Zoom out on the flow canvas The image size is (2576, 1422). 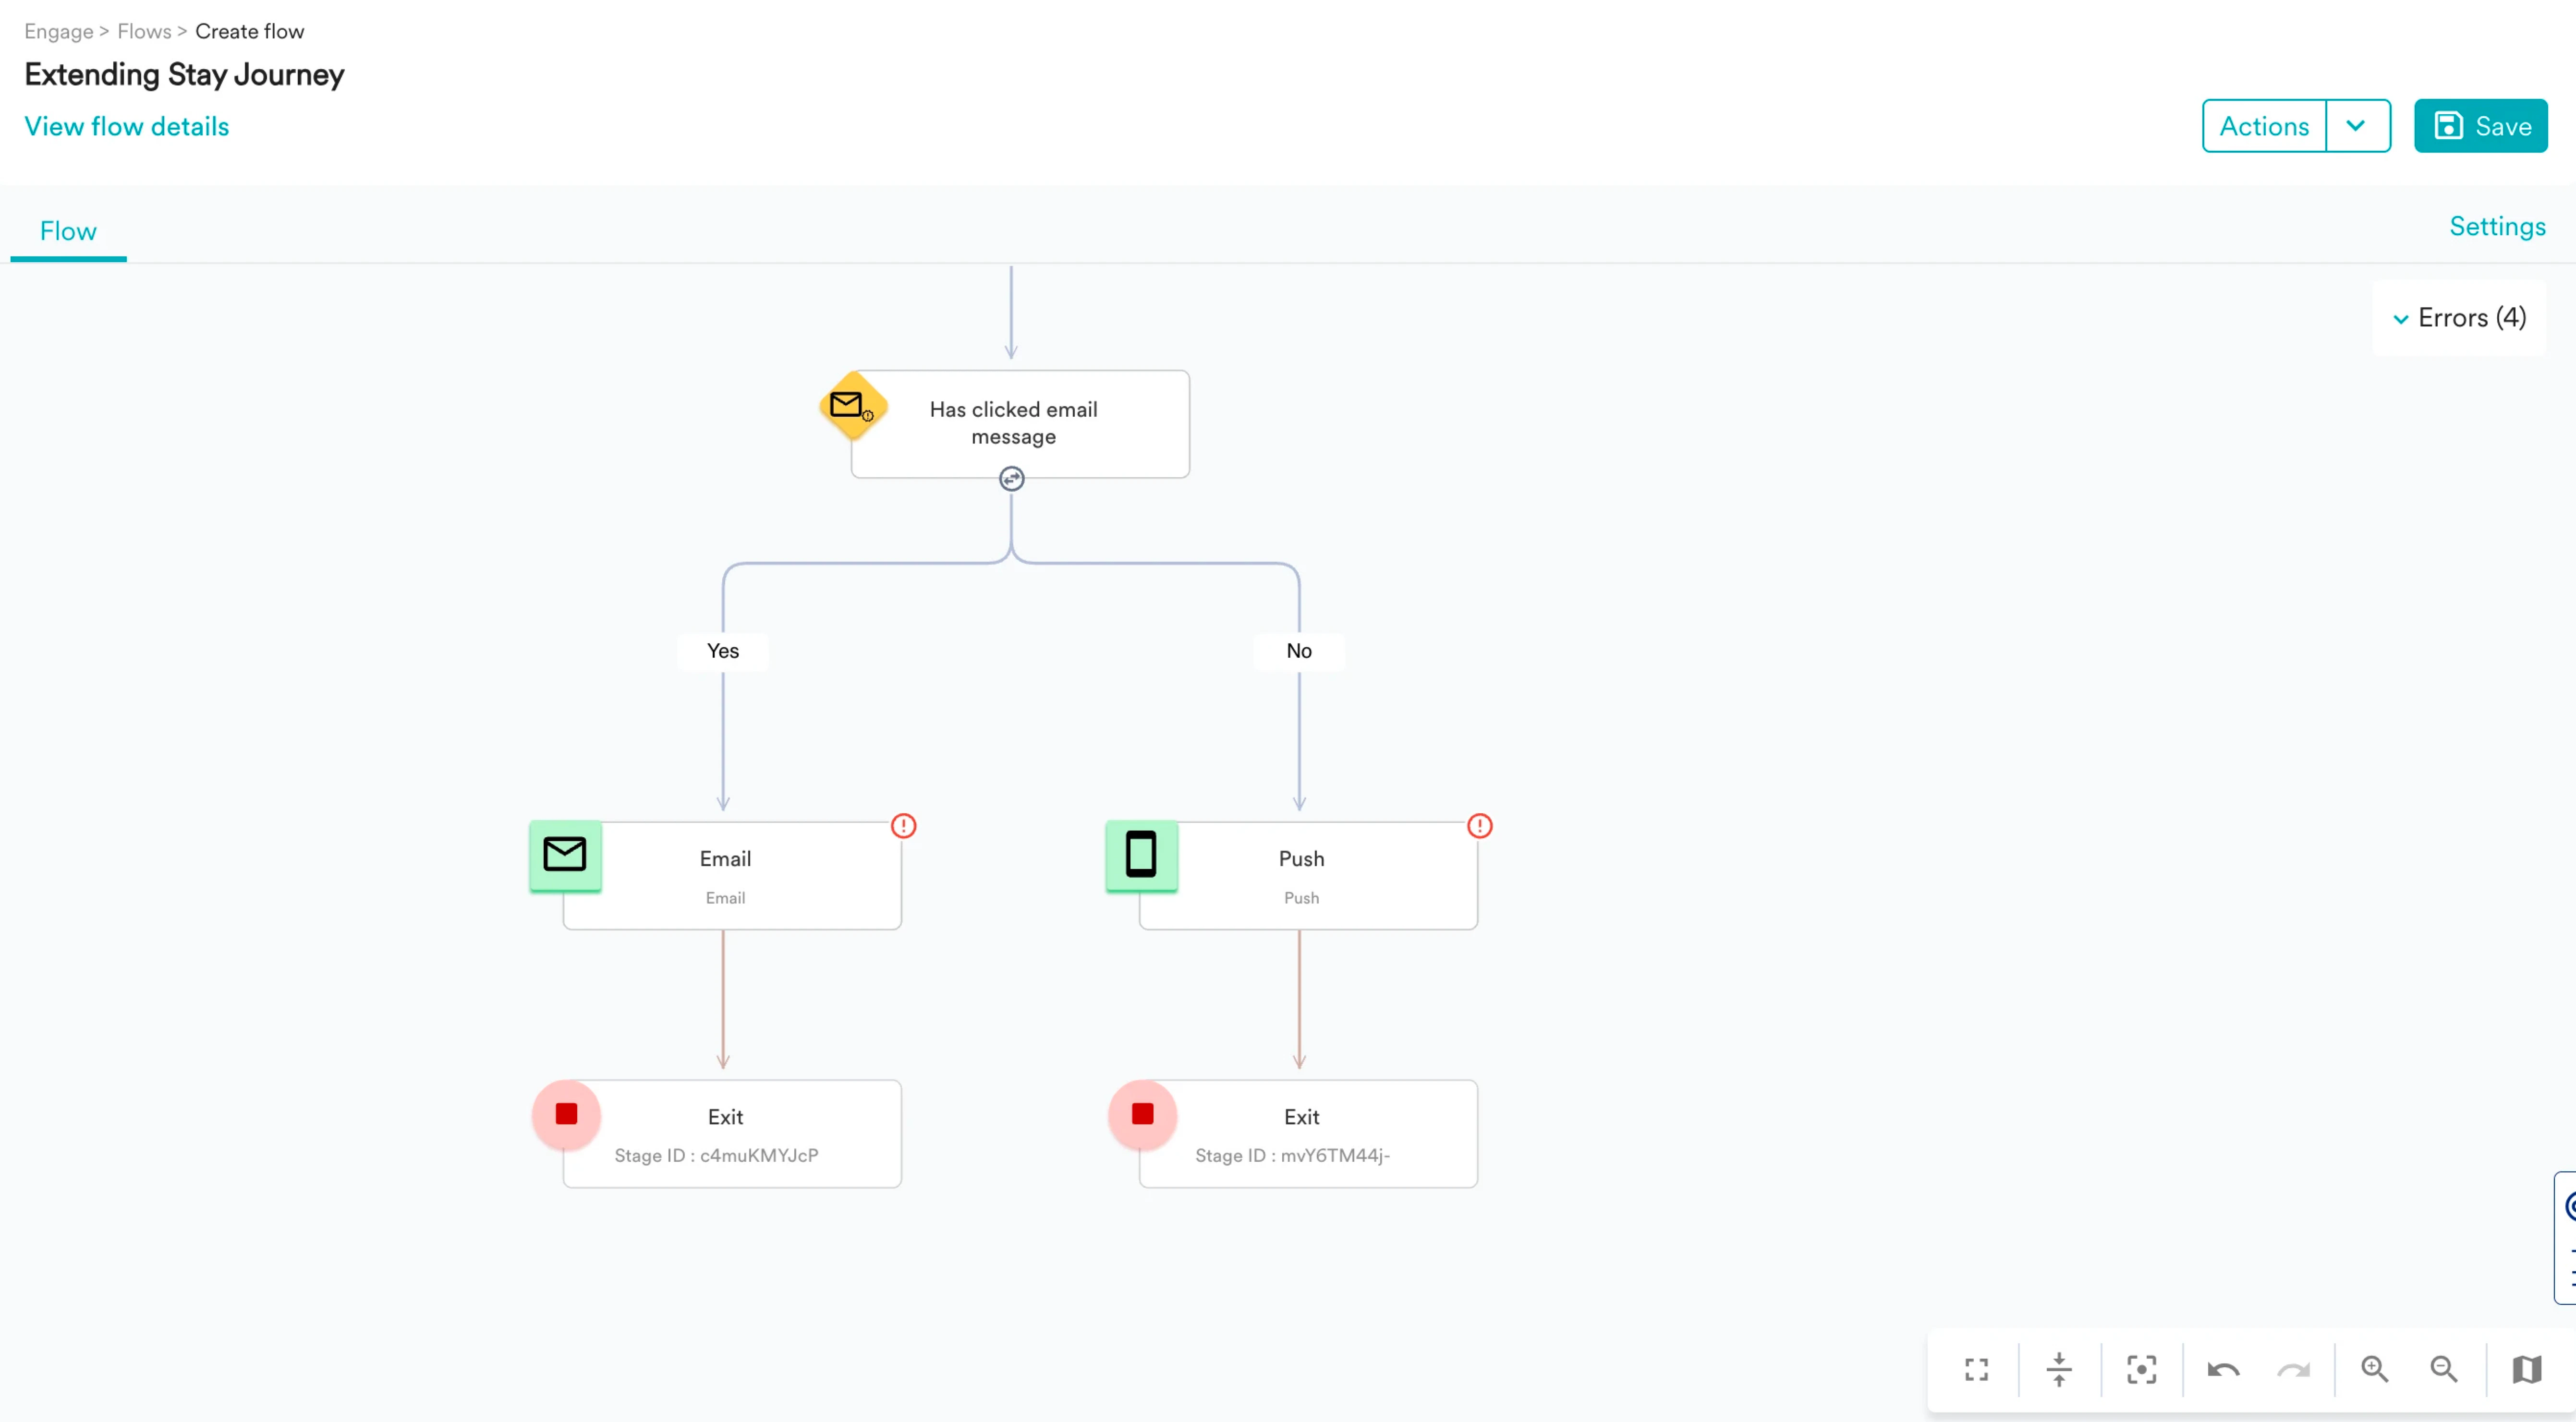(2444, 1369)
